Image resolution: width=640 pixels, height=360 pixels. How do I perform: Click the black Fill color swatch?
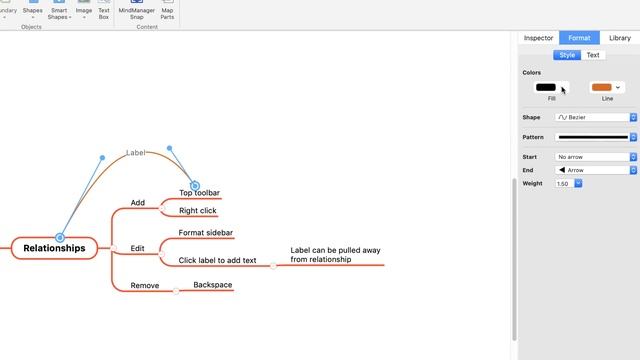(x=546, y=87)
